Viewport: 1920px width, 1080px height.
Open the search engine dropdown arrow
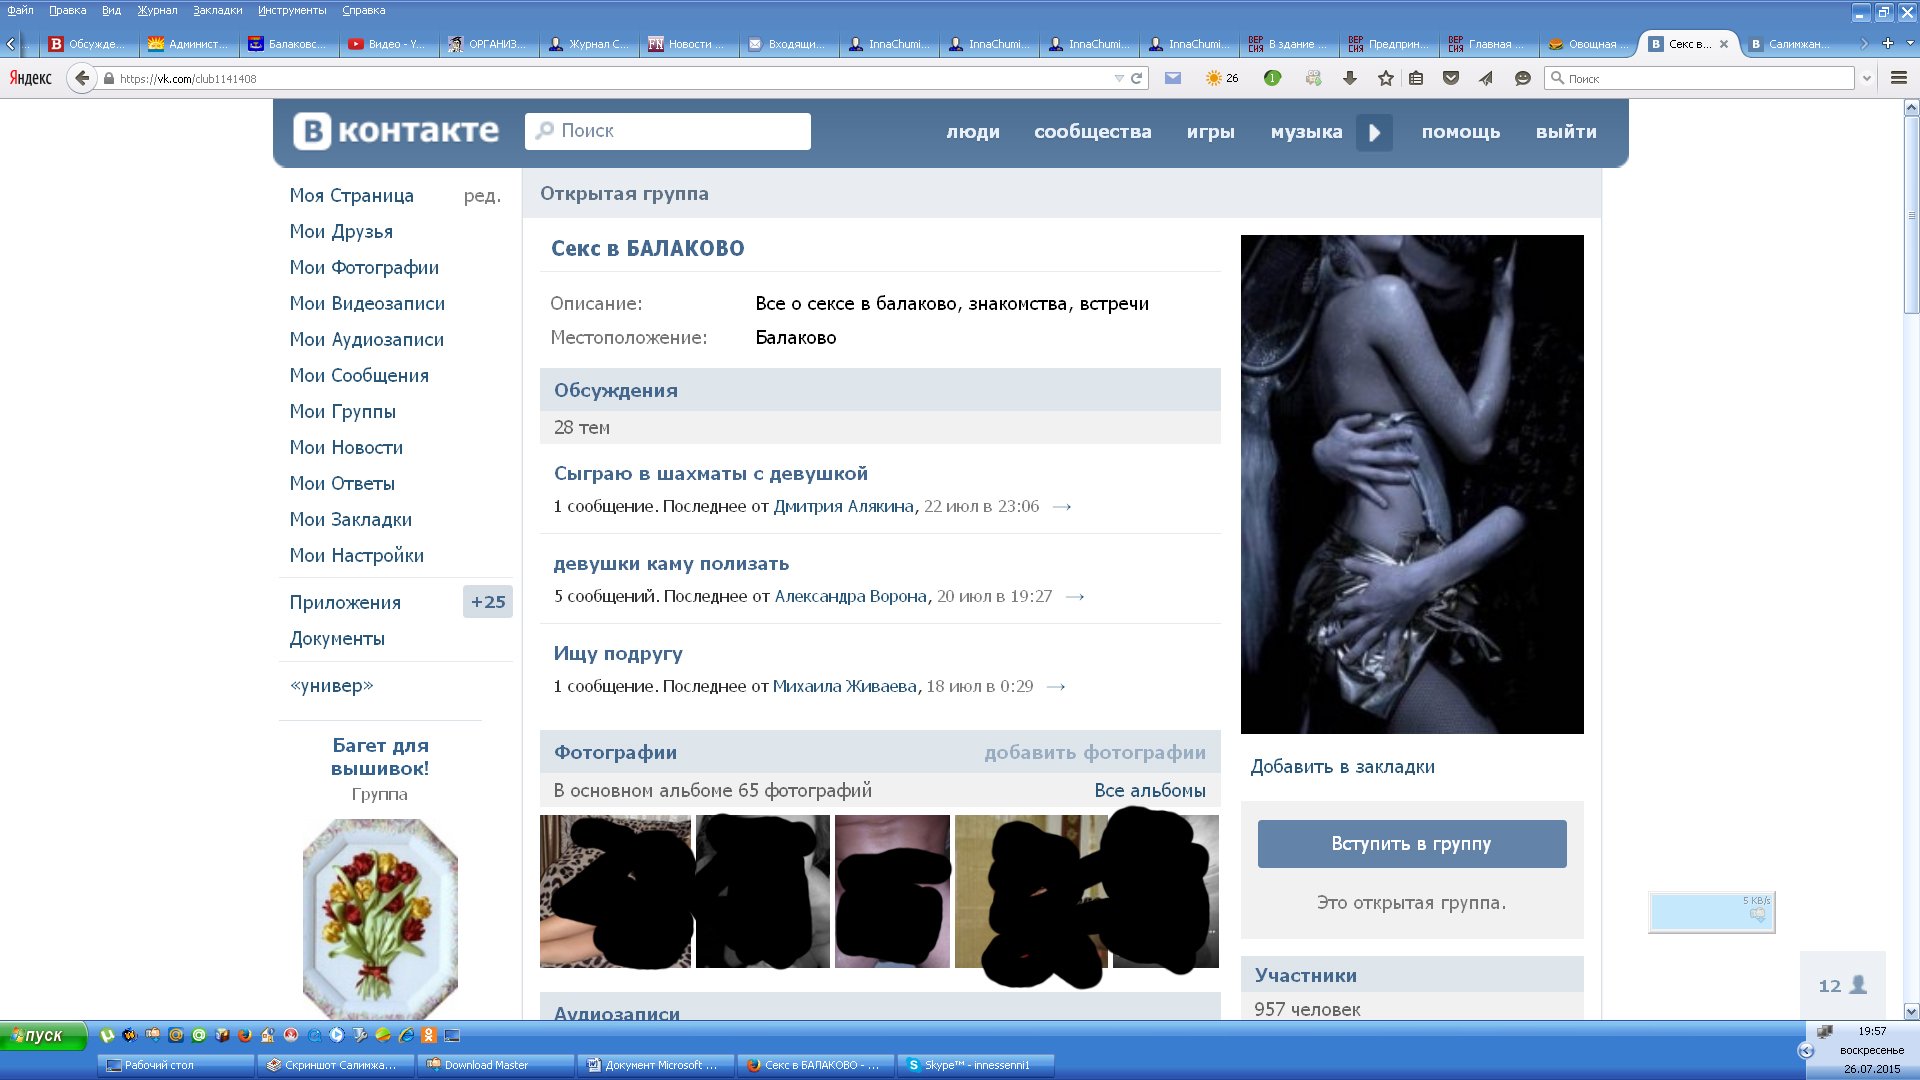pyautogui.click(x=1866, y=78)
